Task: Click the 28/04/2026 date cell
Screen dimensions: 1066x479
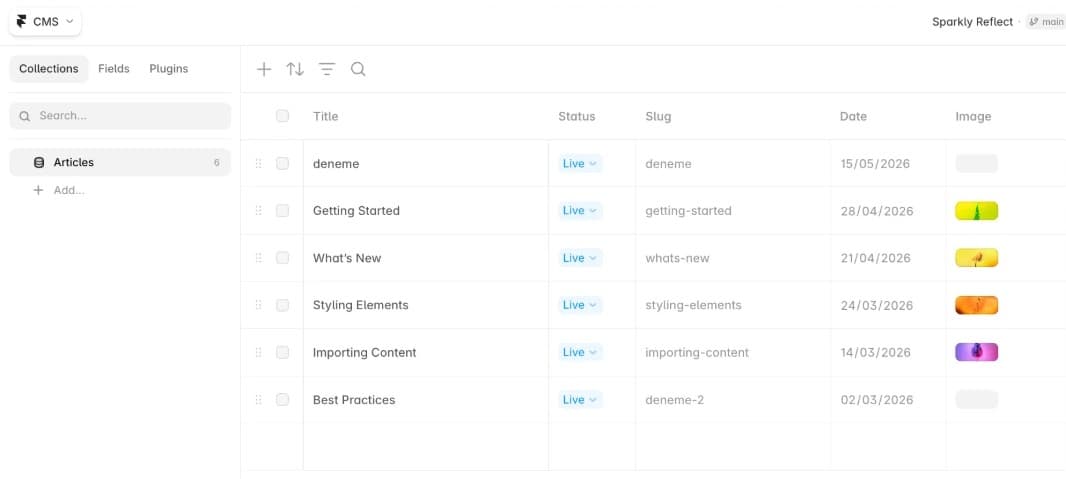Action: tap(888, 211)
